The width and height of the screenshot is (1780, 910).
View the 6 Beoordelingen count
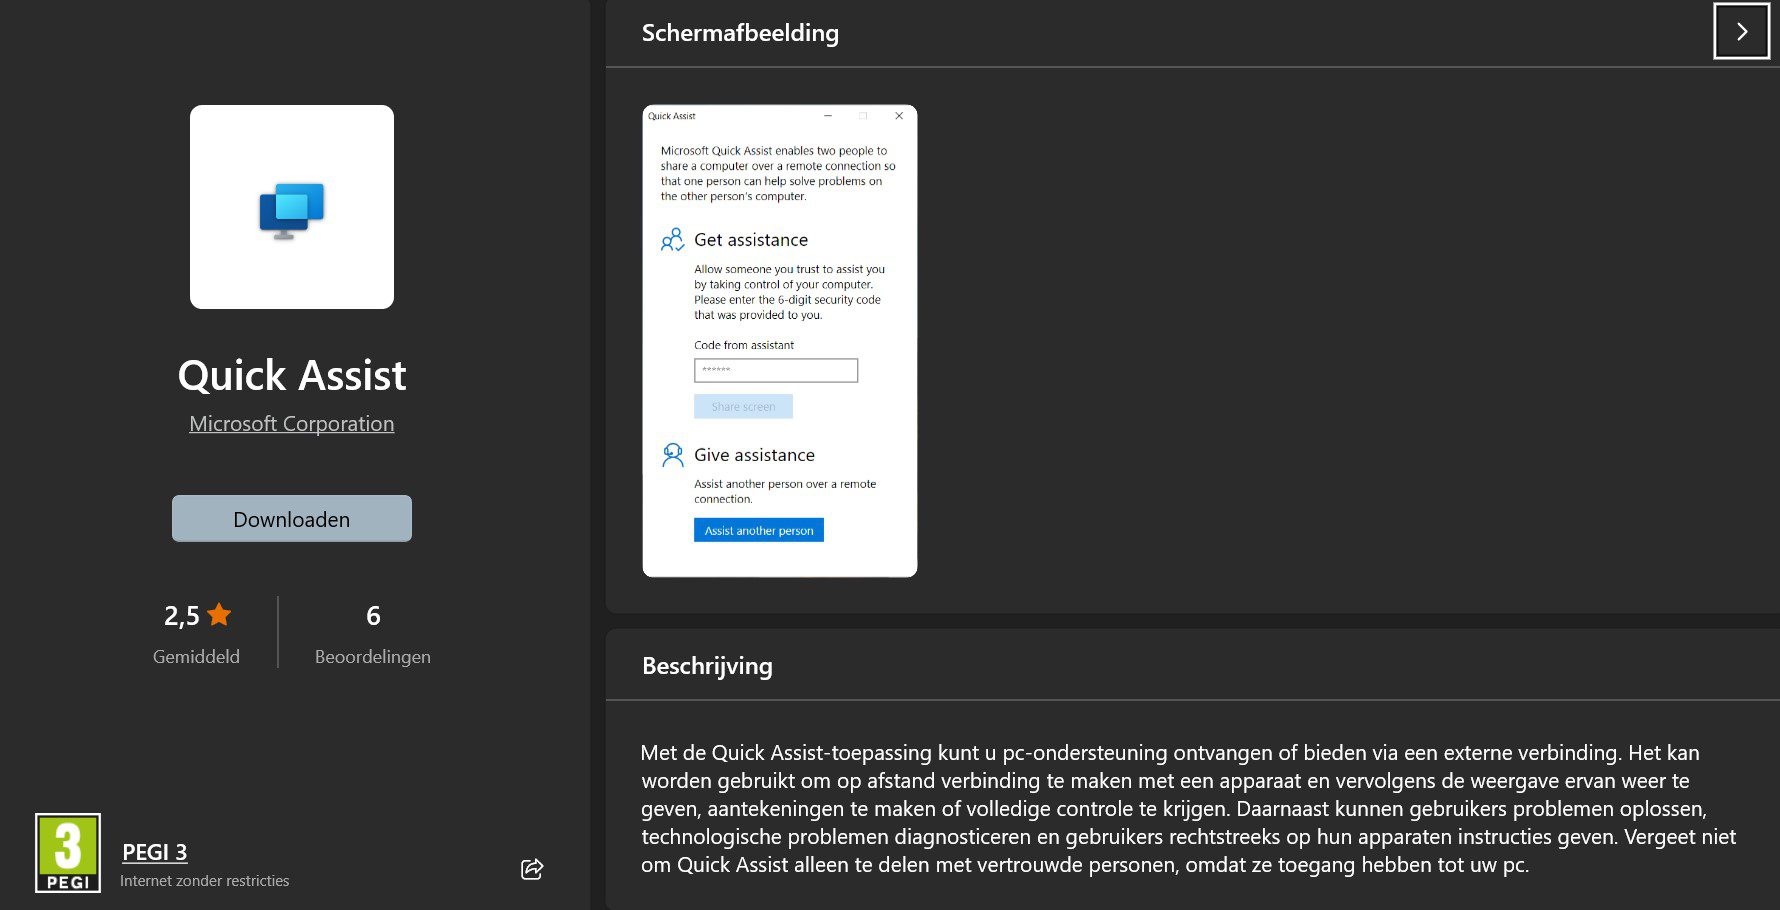[373, 616]
